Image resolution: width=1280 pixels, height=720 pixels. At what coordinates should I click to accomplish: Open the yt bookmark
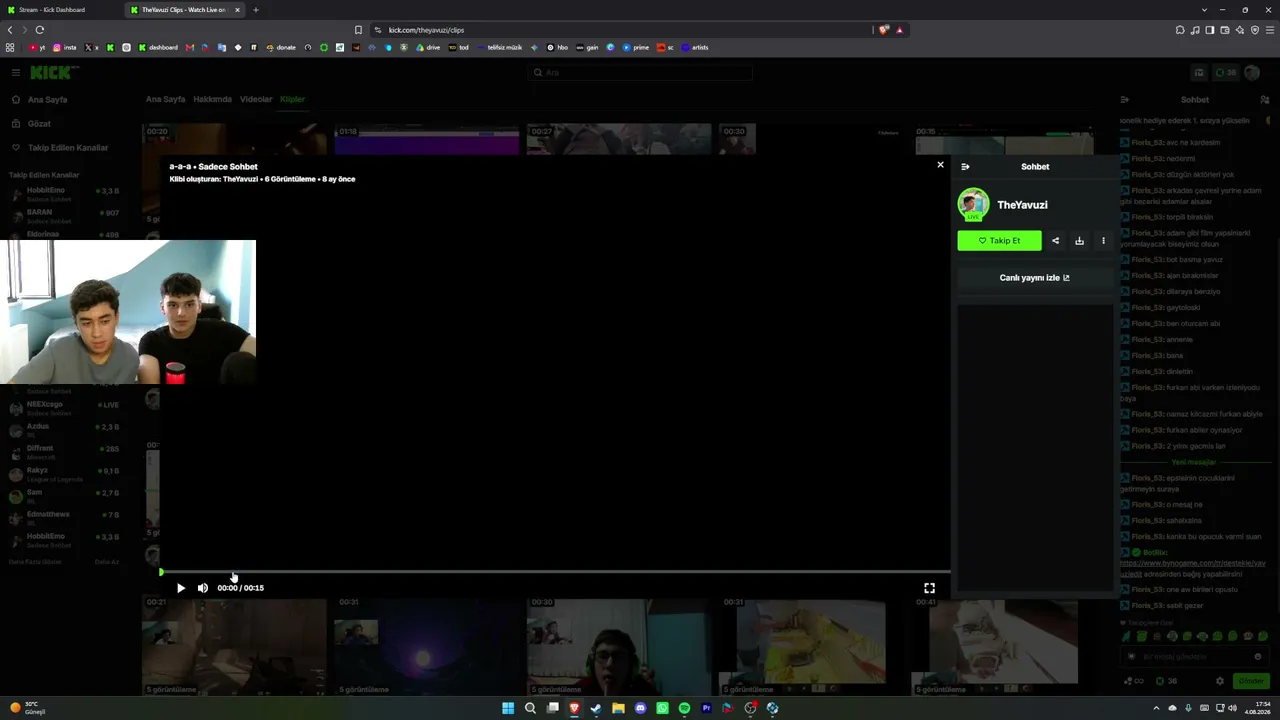click(38, 47)
